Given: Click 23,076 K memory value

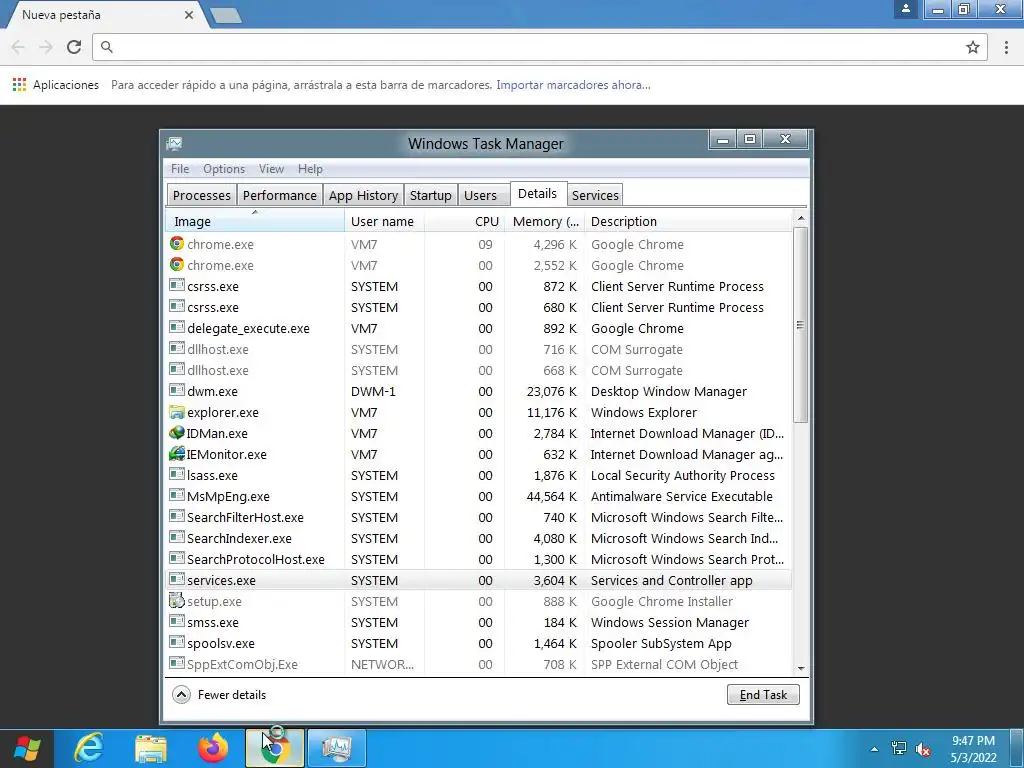Looking at the screenshot, I should (552, 391).
